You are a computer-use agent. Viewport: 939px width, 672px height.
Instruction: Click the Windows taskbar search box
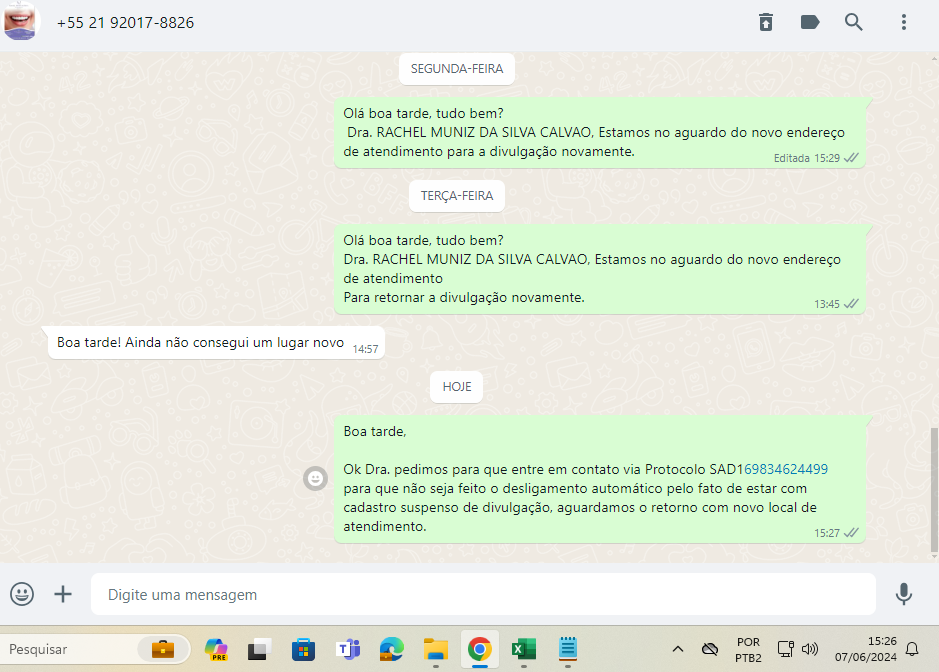coord(96,649)
